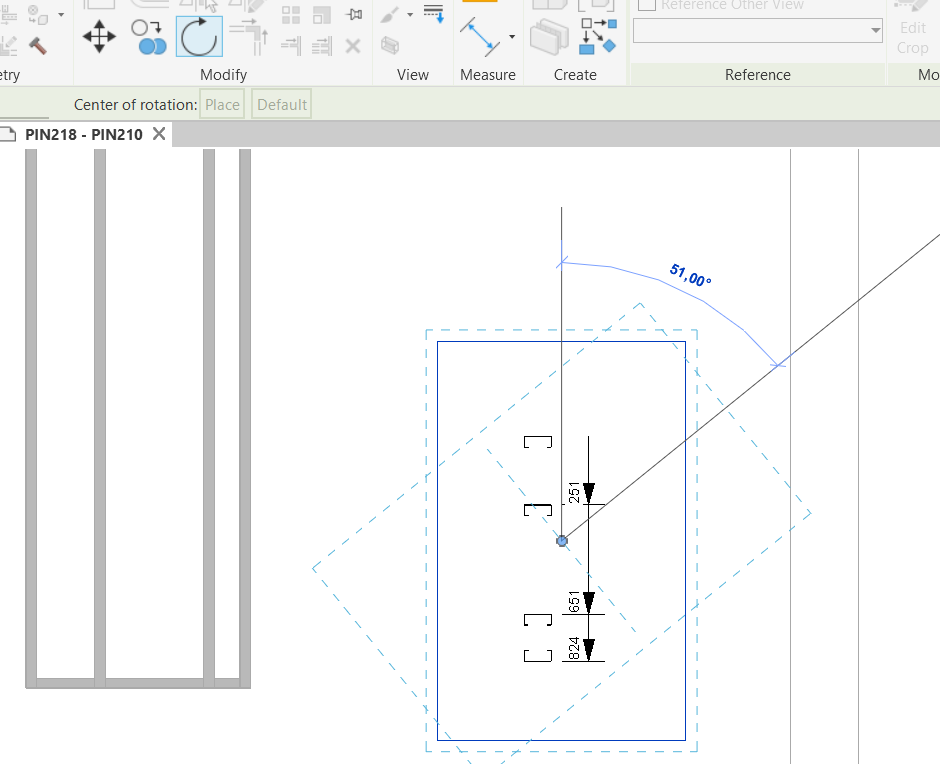This screenshot has width=940, height=764.
Task: Open the Linework dropdown arrow
Action: pyautogui.click(x=409, y=14)
